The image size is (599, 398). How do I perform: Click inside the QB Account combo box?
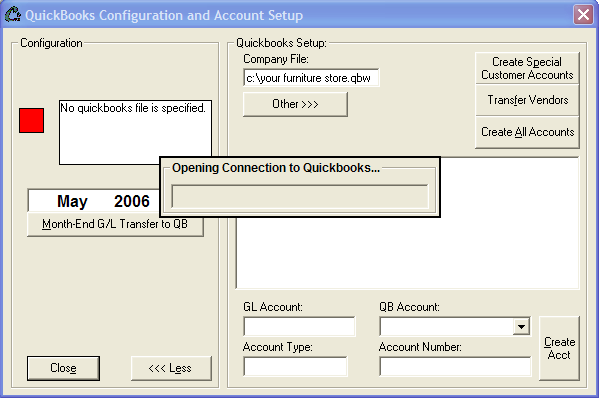[446, 327]
